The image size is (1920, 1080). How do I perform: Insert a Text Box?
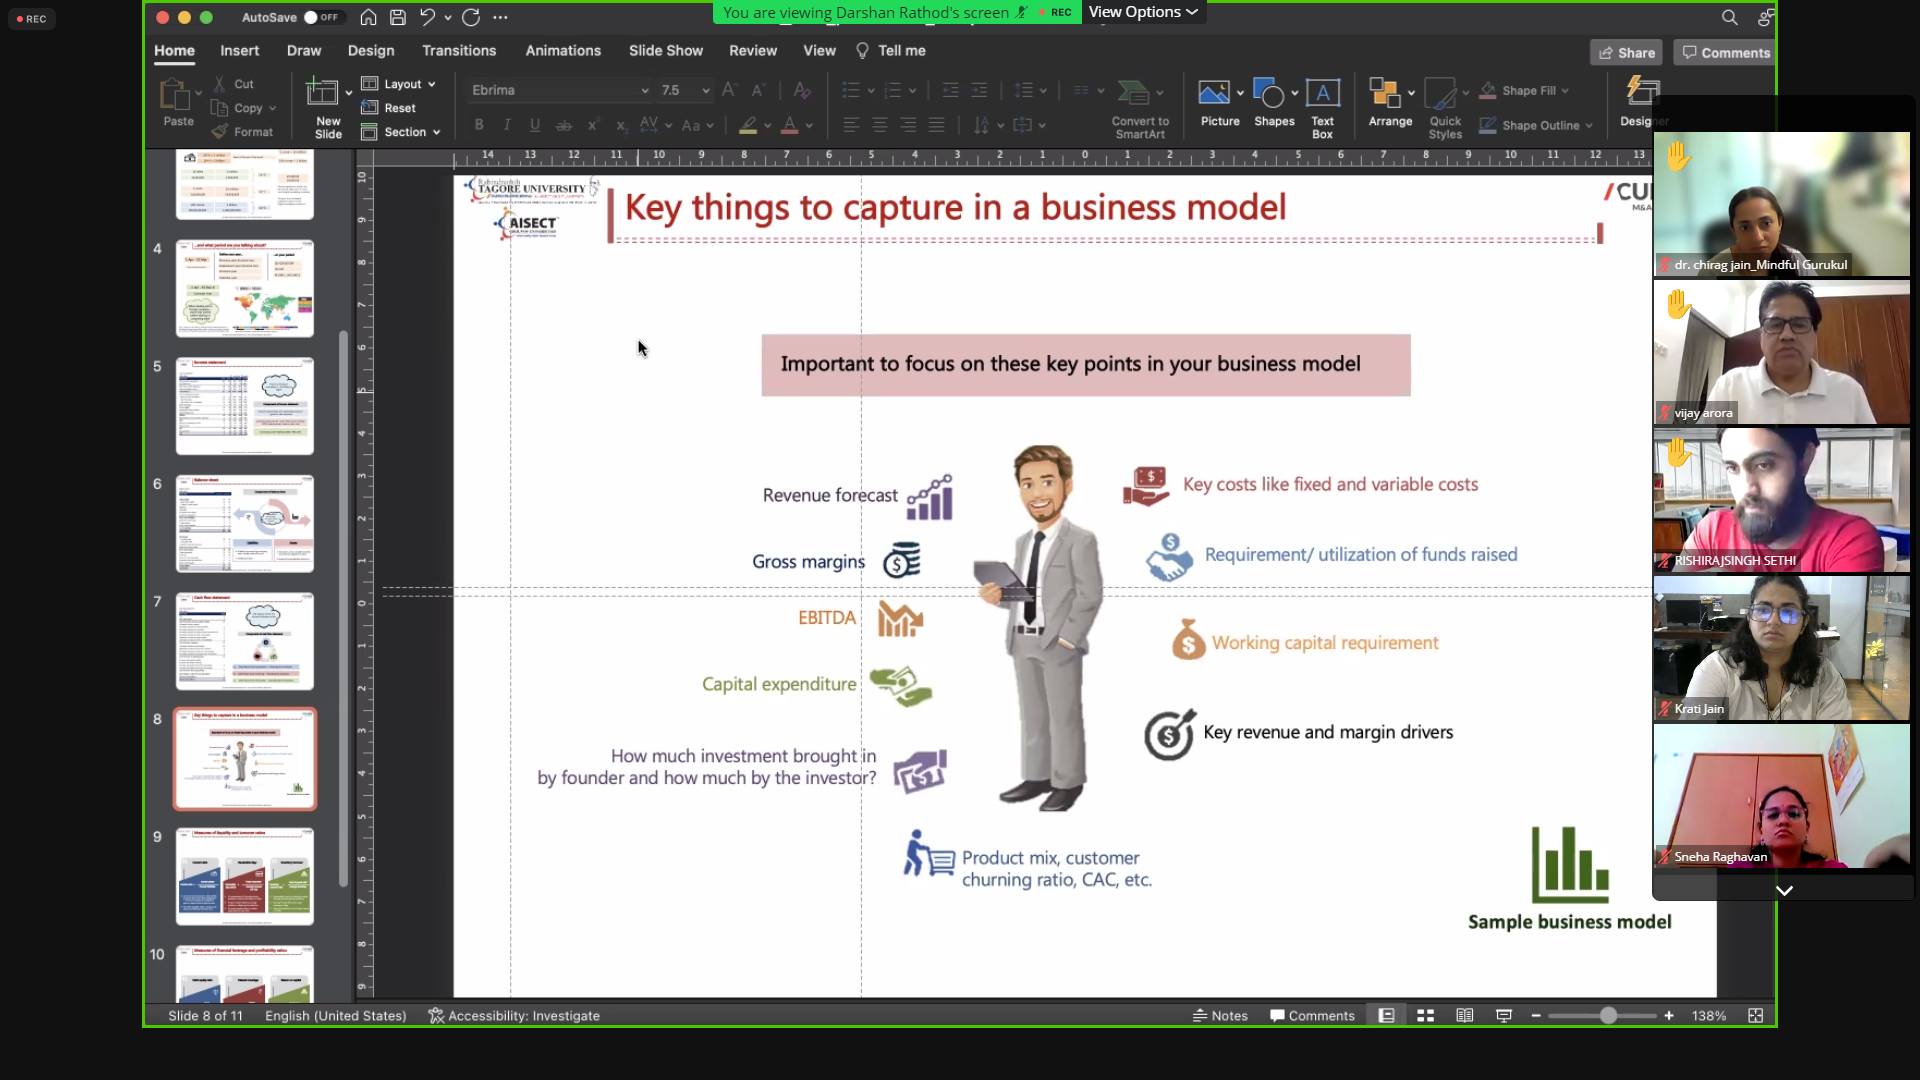click(x=1322, y=106)
